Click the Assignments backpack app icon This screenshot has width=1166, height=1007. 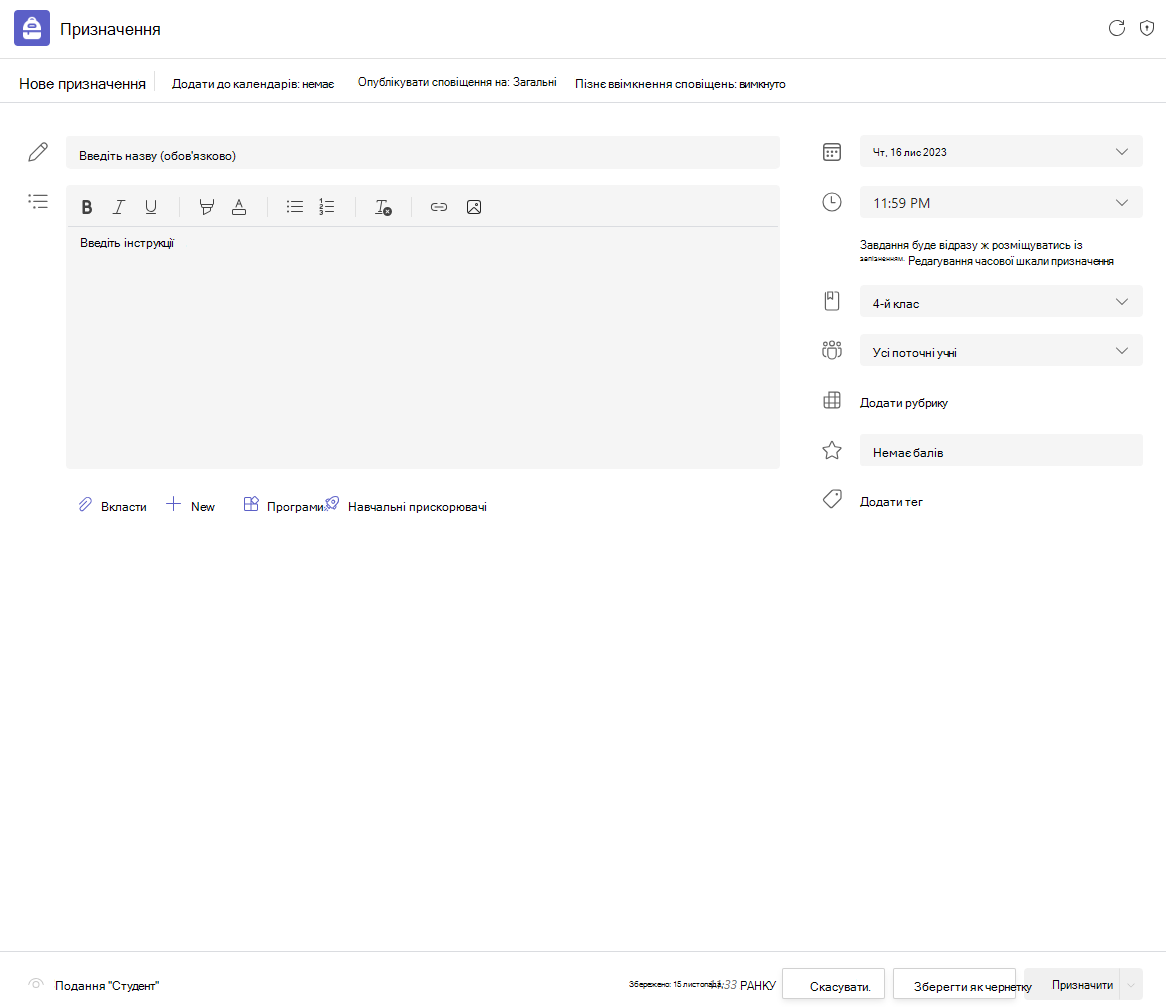(32, 28)
